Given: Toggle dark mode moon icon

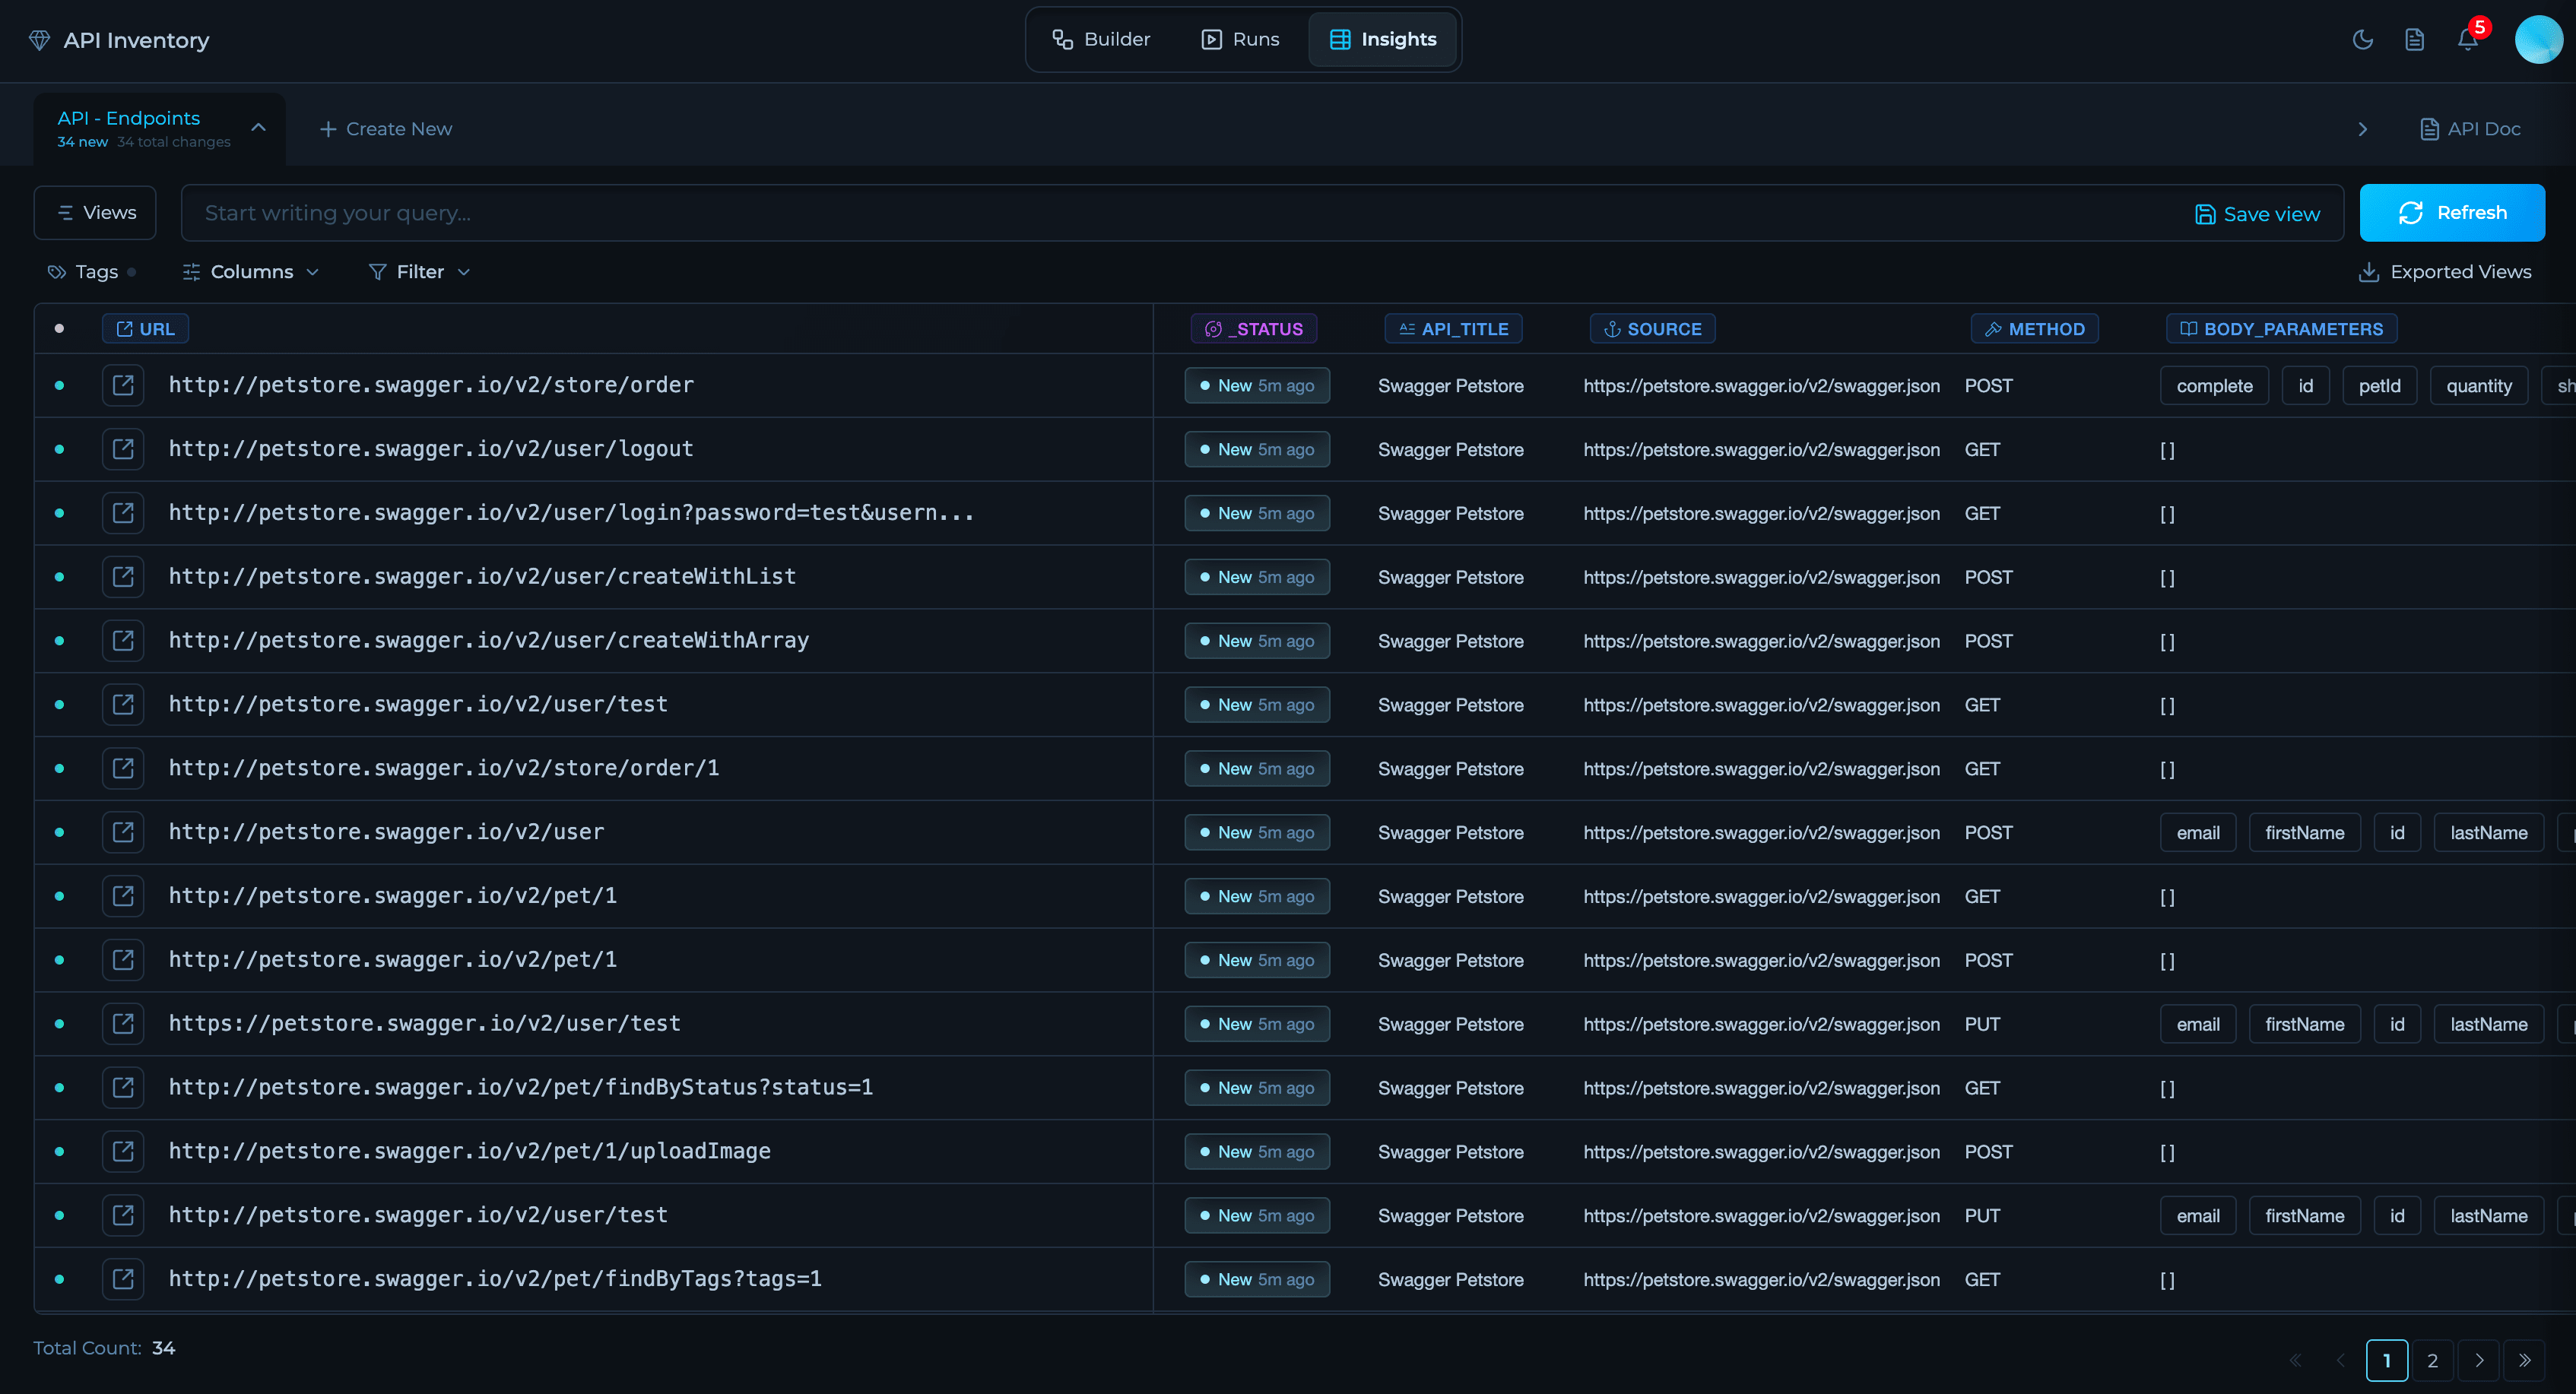Looking at the screenshot, I should (x=2362, y=40).
